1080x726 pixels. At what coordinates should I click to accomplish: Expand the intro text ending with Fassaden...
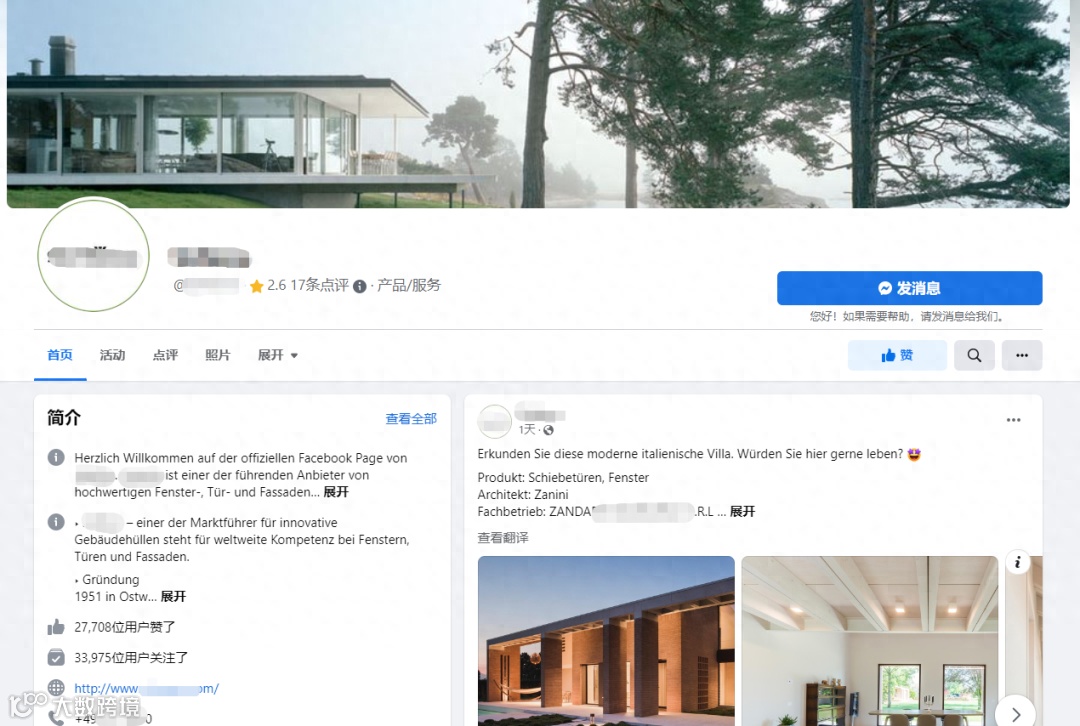[x=336, y=492]
